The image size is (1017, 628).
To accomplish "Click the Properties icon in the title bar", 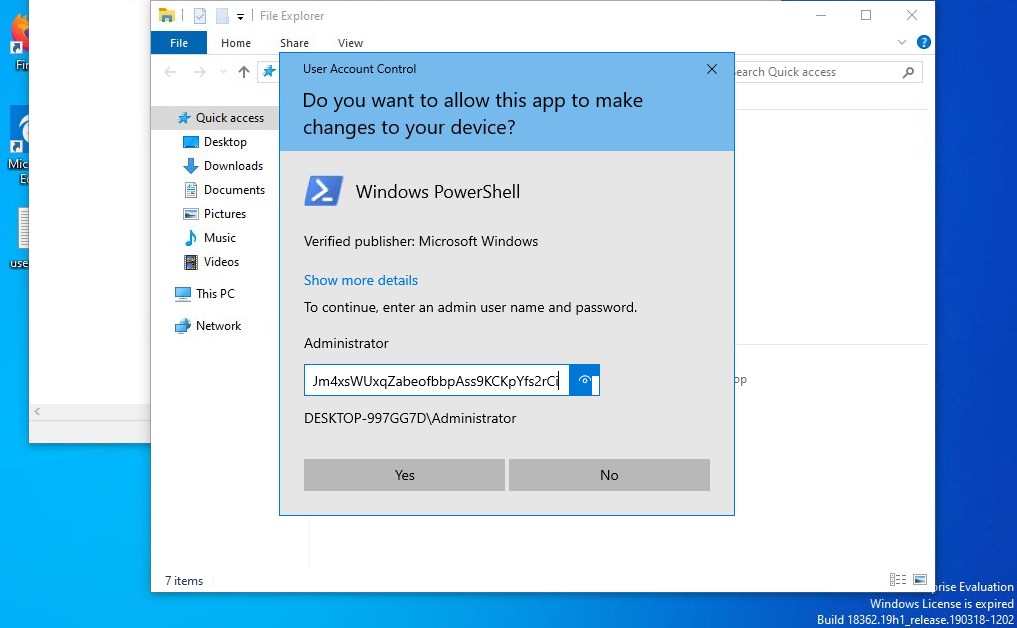I will coord(200,16).
